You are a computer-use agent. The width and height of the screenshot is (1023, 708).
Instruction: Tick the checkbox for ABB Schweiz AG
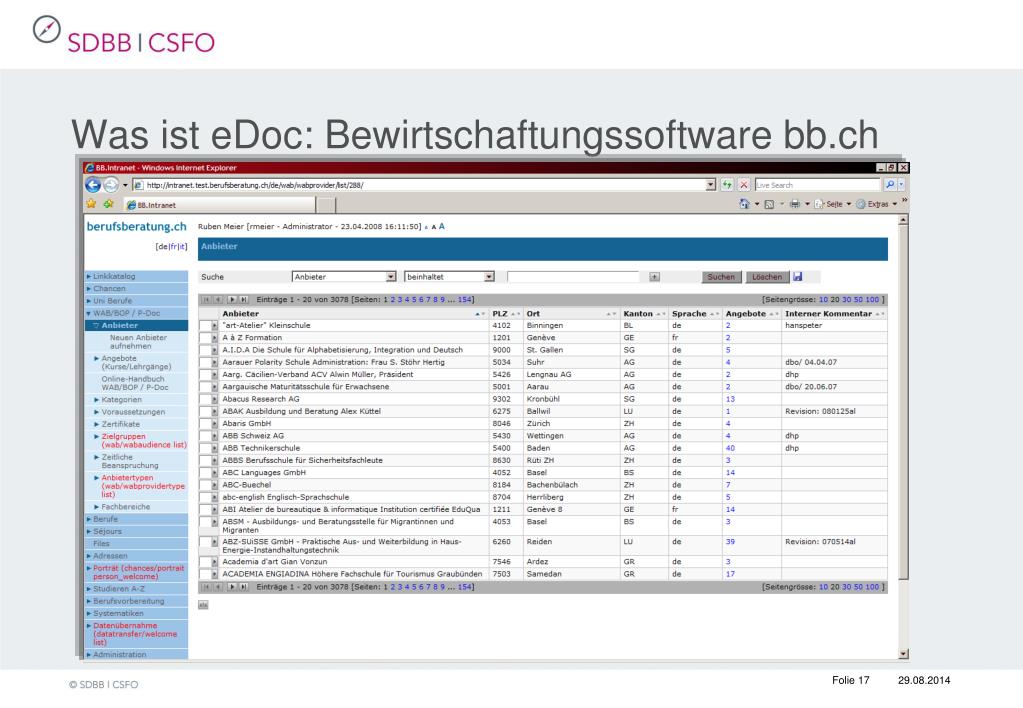tap(206, 436)
